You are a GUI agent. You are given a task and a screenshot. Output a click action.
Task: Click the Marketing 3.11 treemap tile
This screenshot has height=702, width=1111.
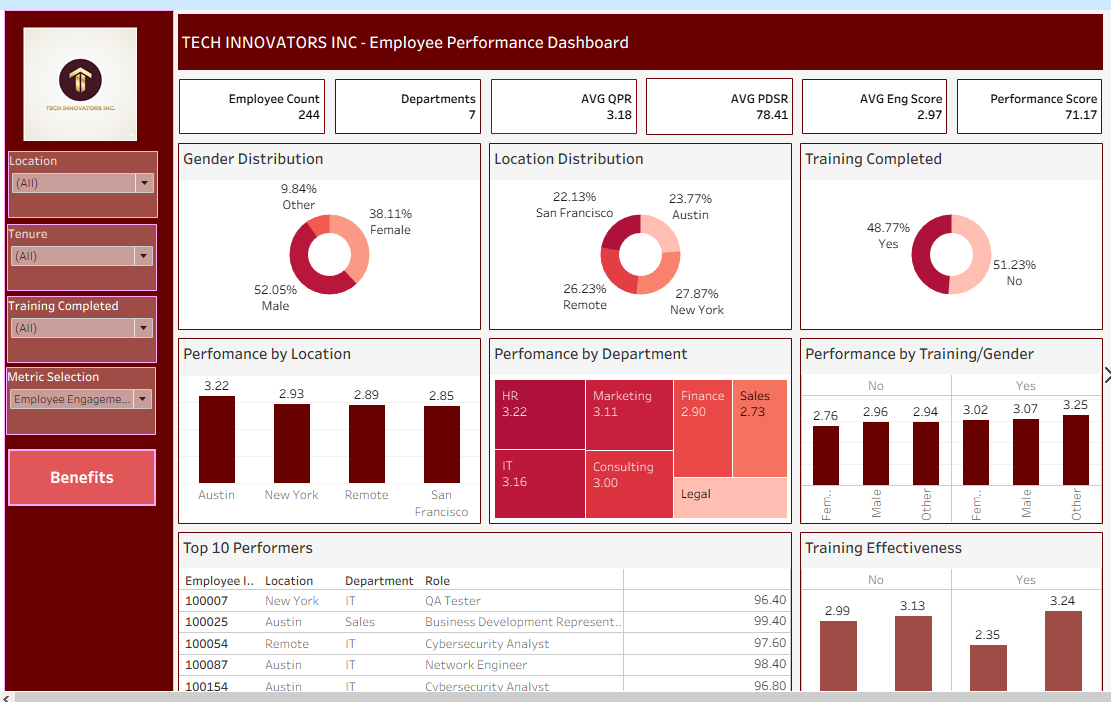click(x=629, y=414)
